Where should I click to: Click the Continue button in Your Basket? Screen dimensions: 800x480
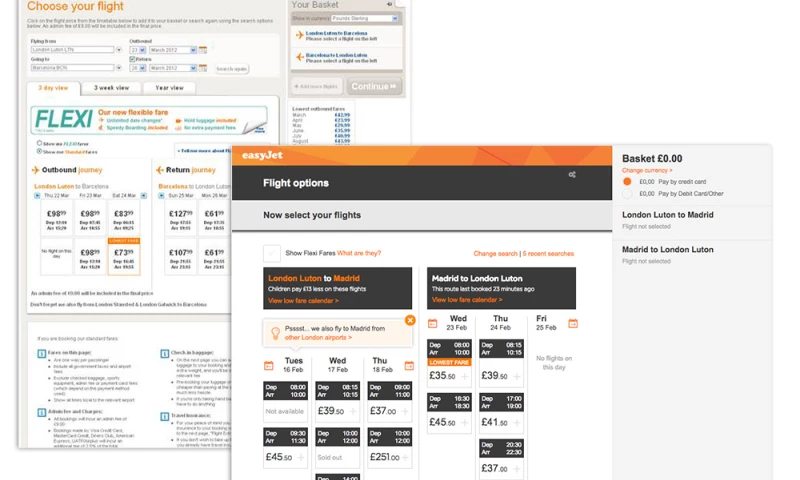click(x=374, y=86)
